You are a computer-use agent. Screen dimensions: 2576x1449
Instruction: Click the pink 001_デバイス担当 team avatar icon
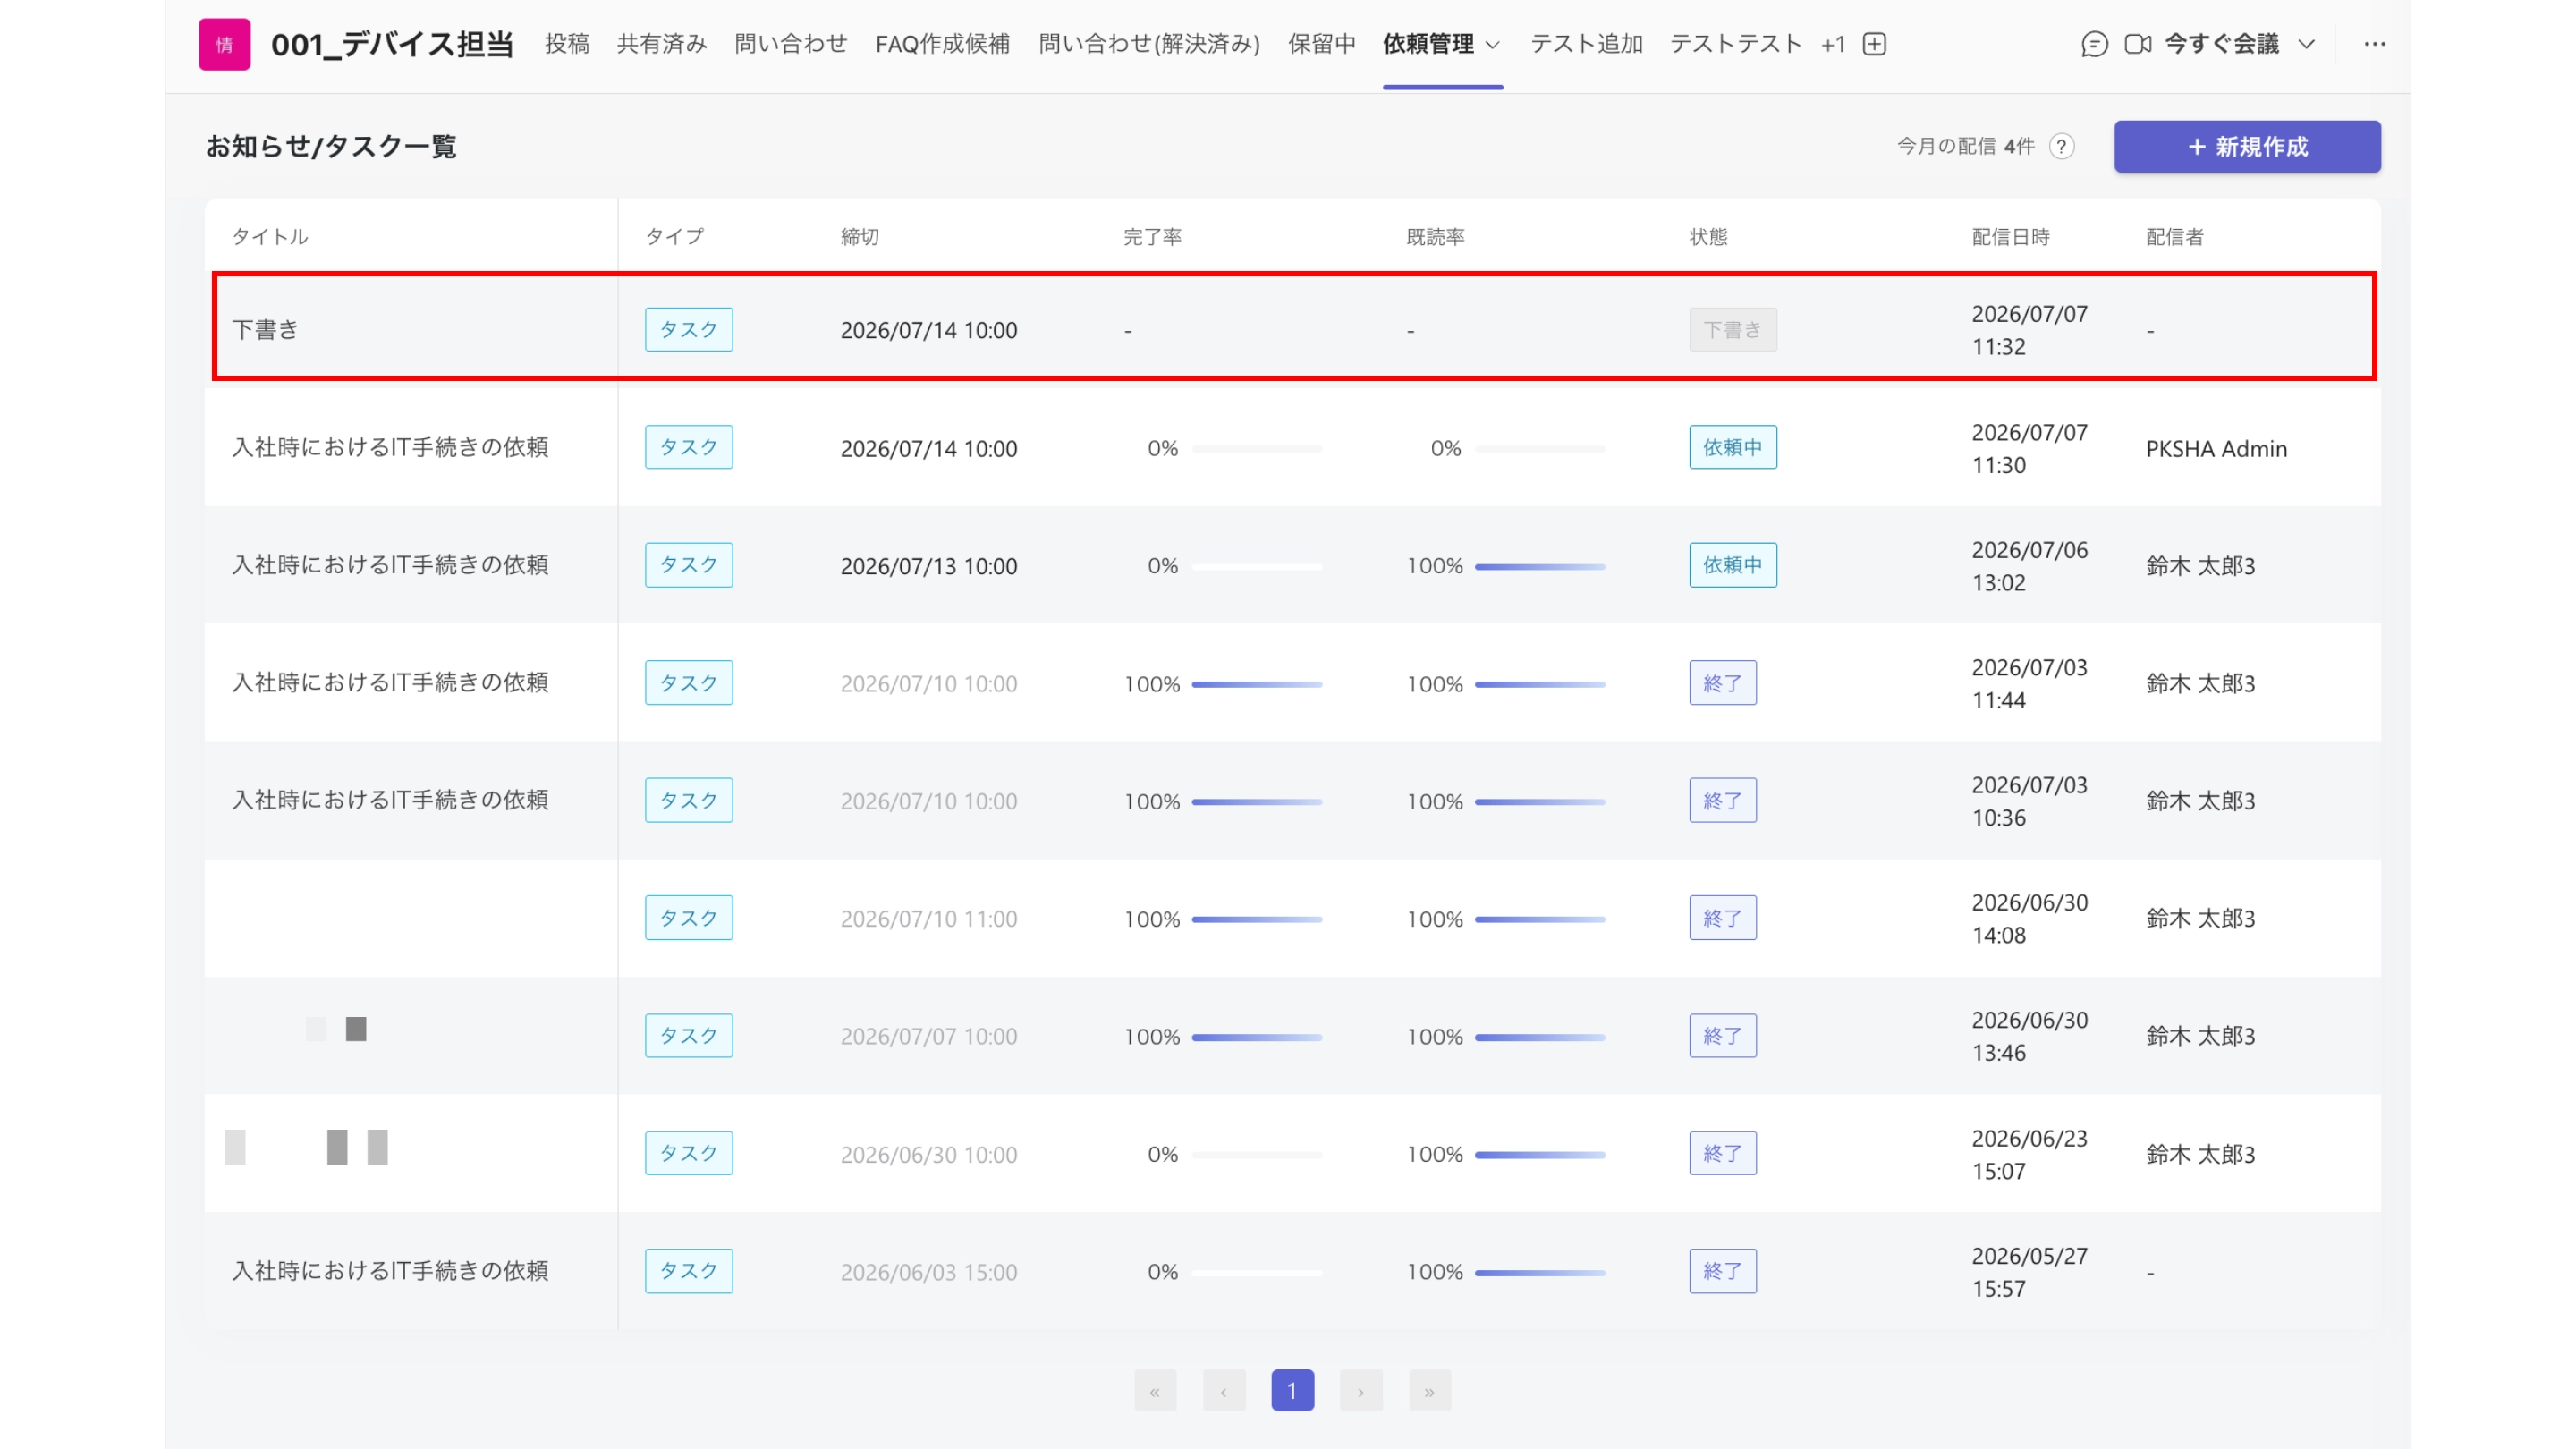point(224,44)
